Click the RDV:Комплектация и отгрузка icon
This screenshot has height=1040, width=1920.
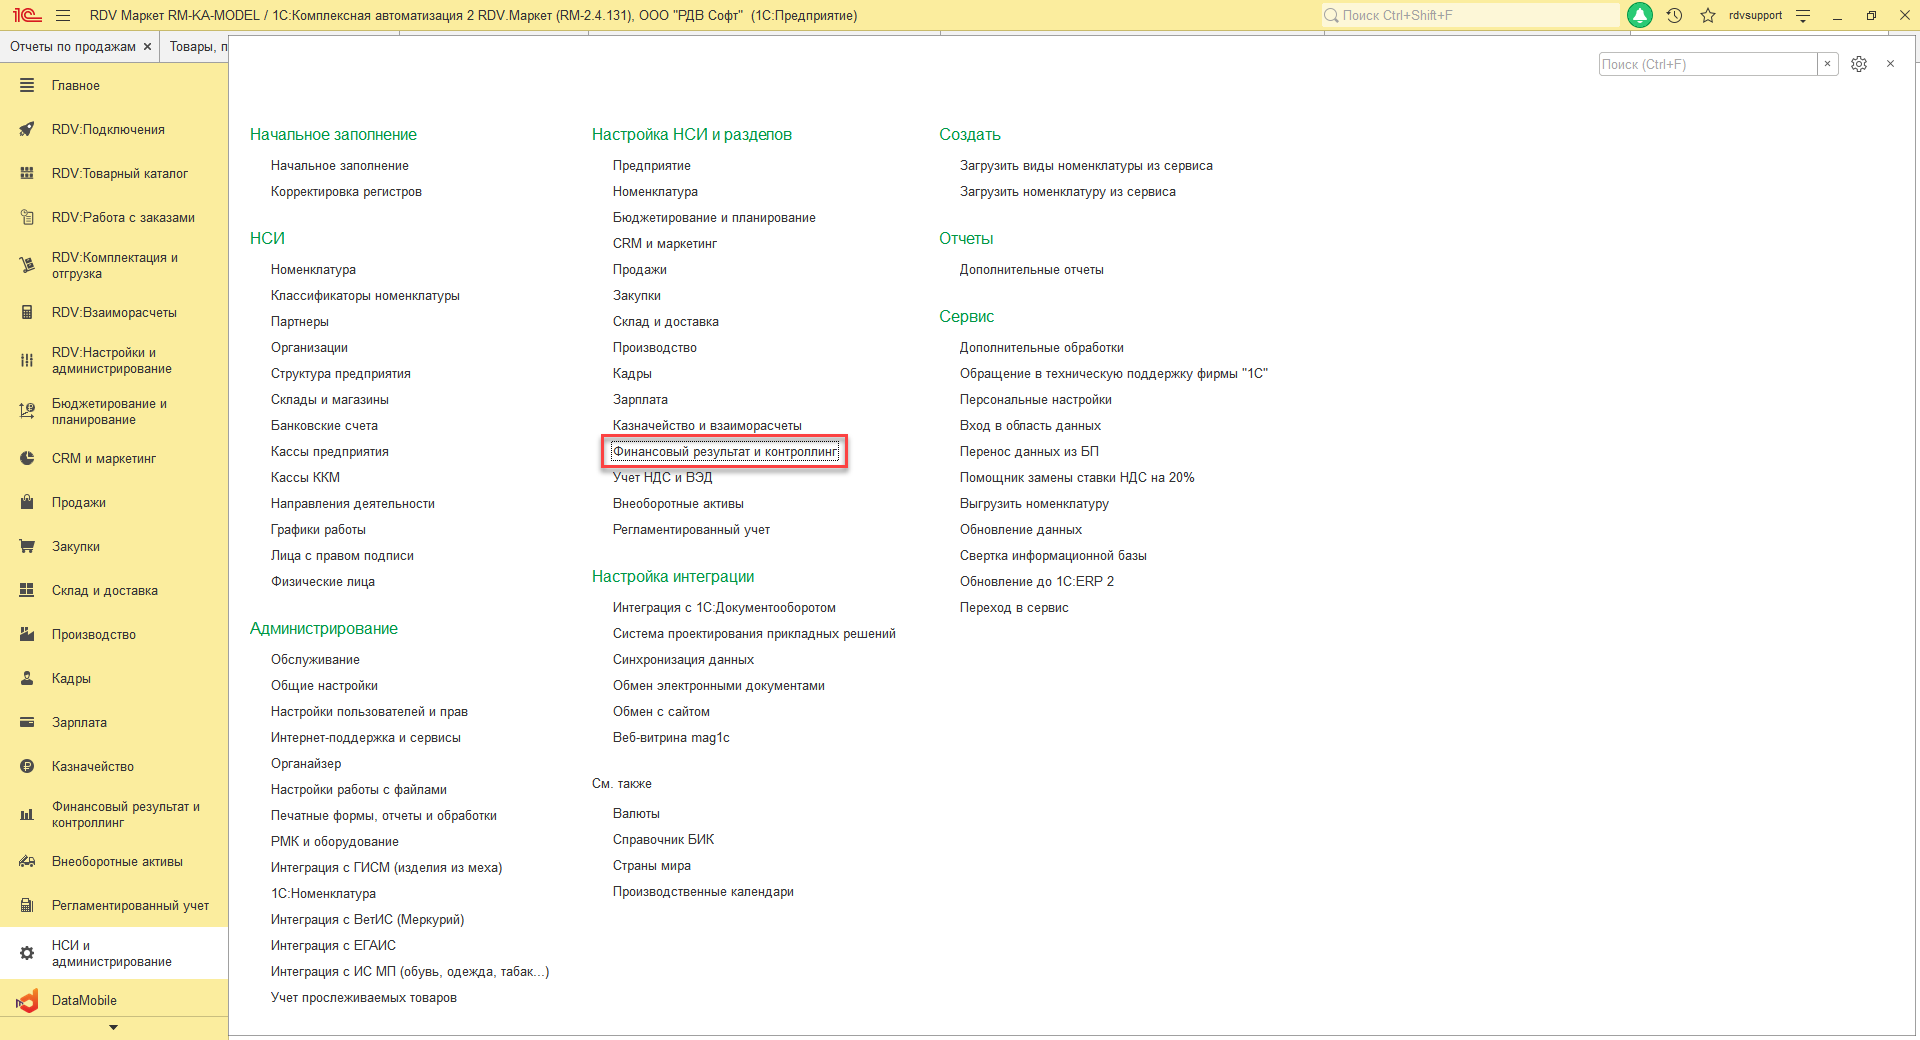tap(27, 265)
